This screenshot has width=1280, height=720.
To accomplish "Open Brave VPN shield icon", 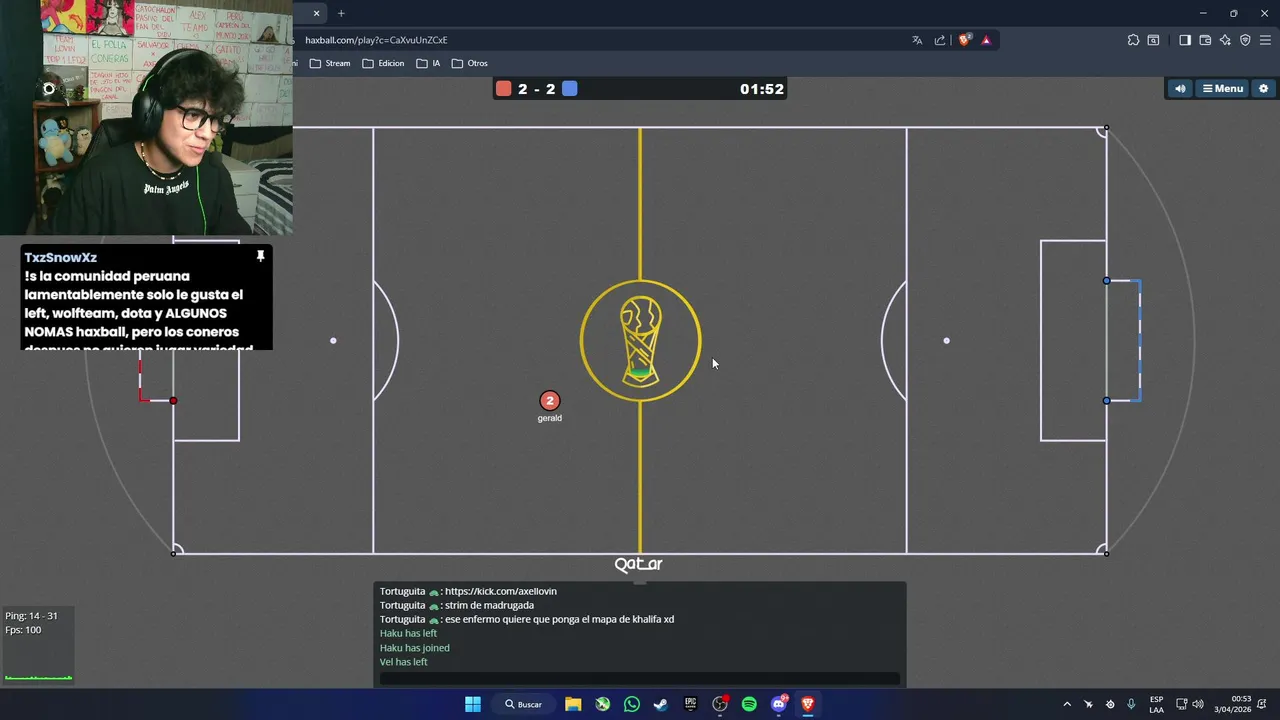I will coord(1245,40).
